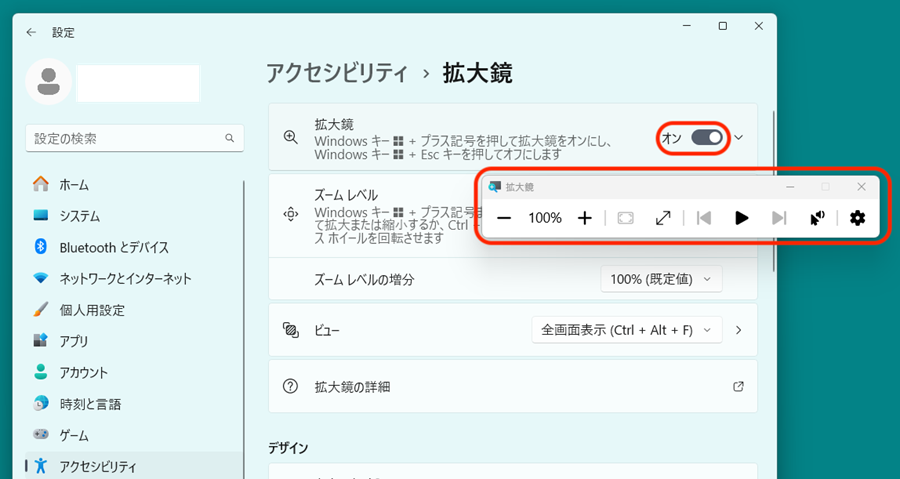This screenshot has width=900, height=479.
Task: Expand the ビュー row right chevron
Action: click(739, 329)
